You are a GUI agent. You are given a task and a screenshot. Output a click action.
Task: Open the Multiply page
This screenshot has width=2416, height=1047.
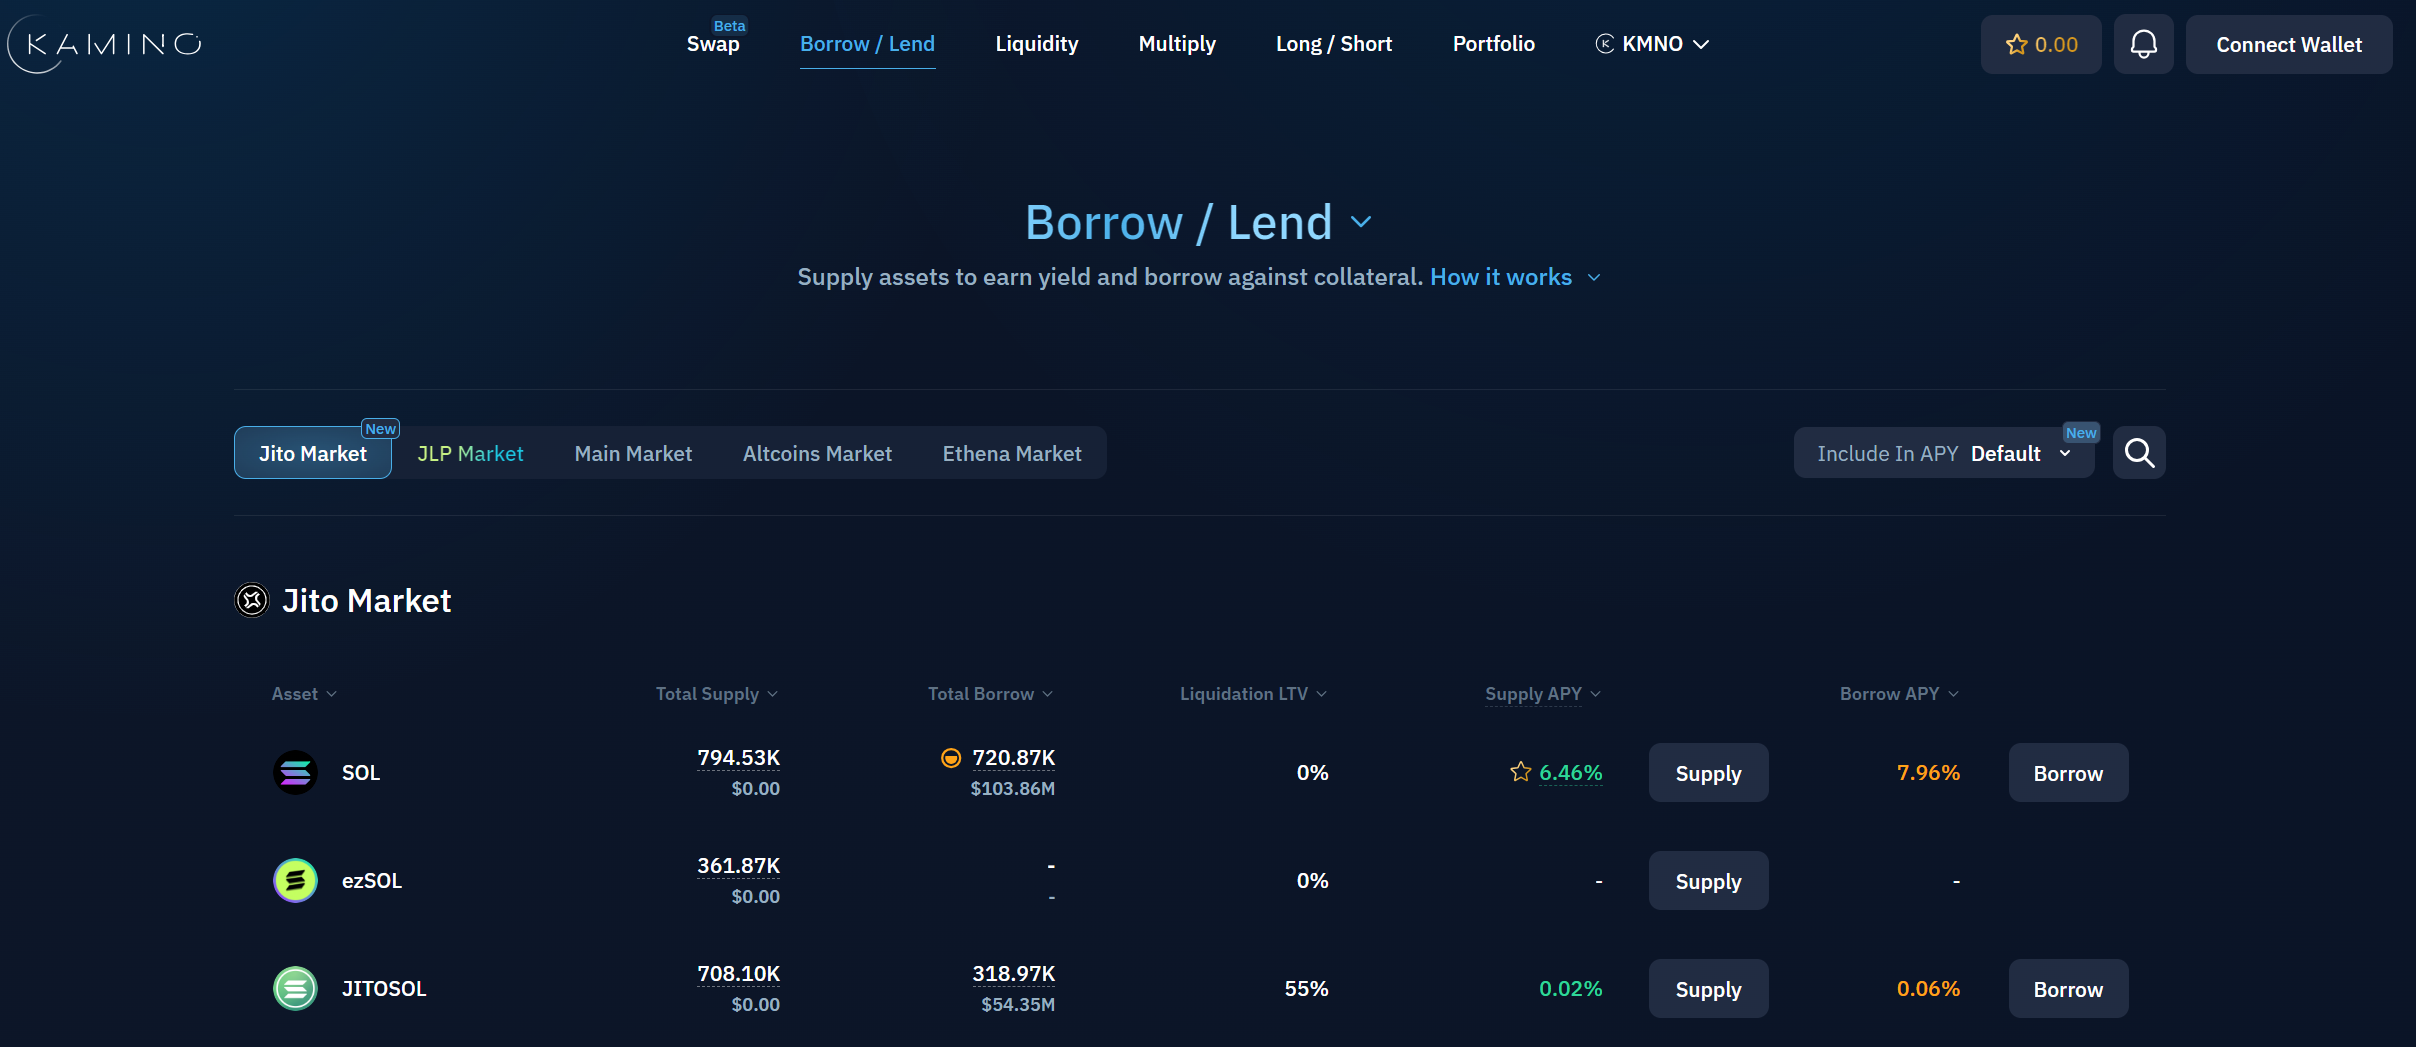coord(1177,44)
